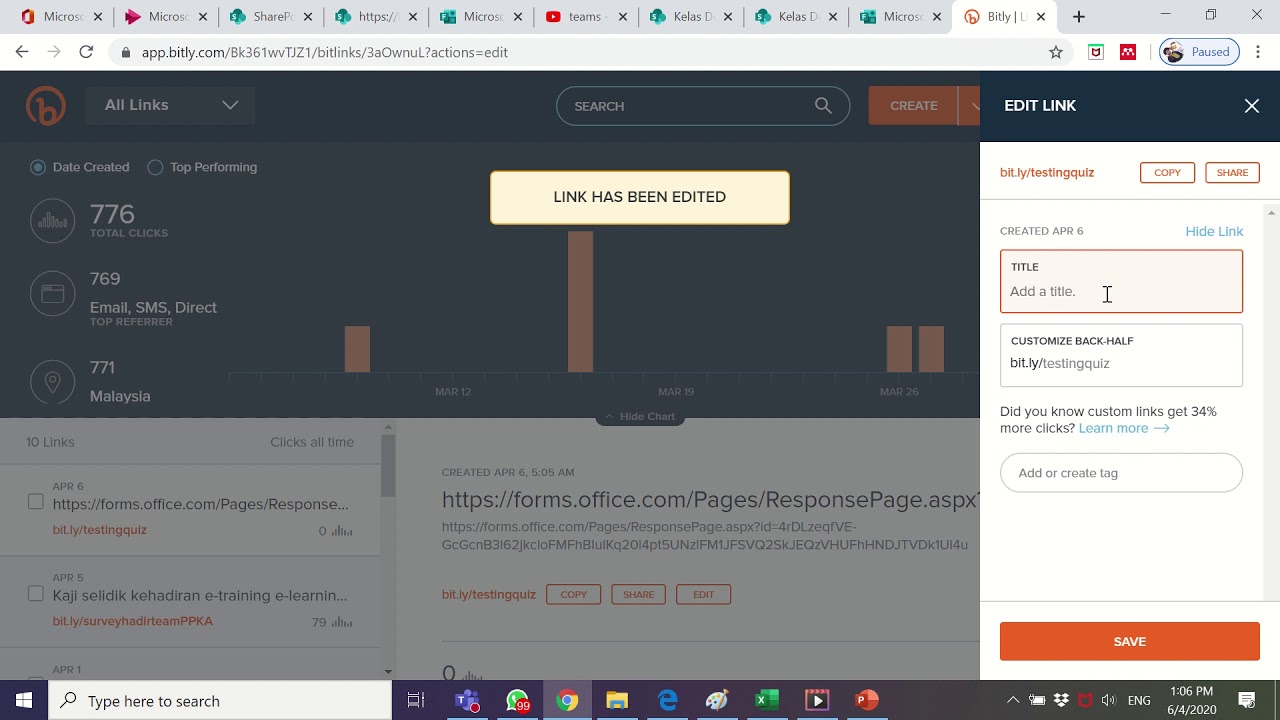The image size is (1280, 720).
Task: Click the top referrer browser icon
Action: [x=53, y=294]
